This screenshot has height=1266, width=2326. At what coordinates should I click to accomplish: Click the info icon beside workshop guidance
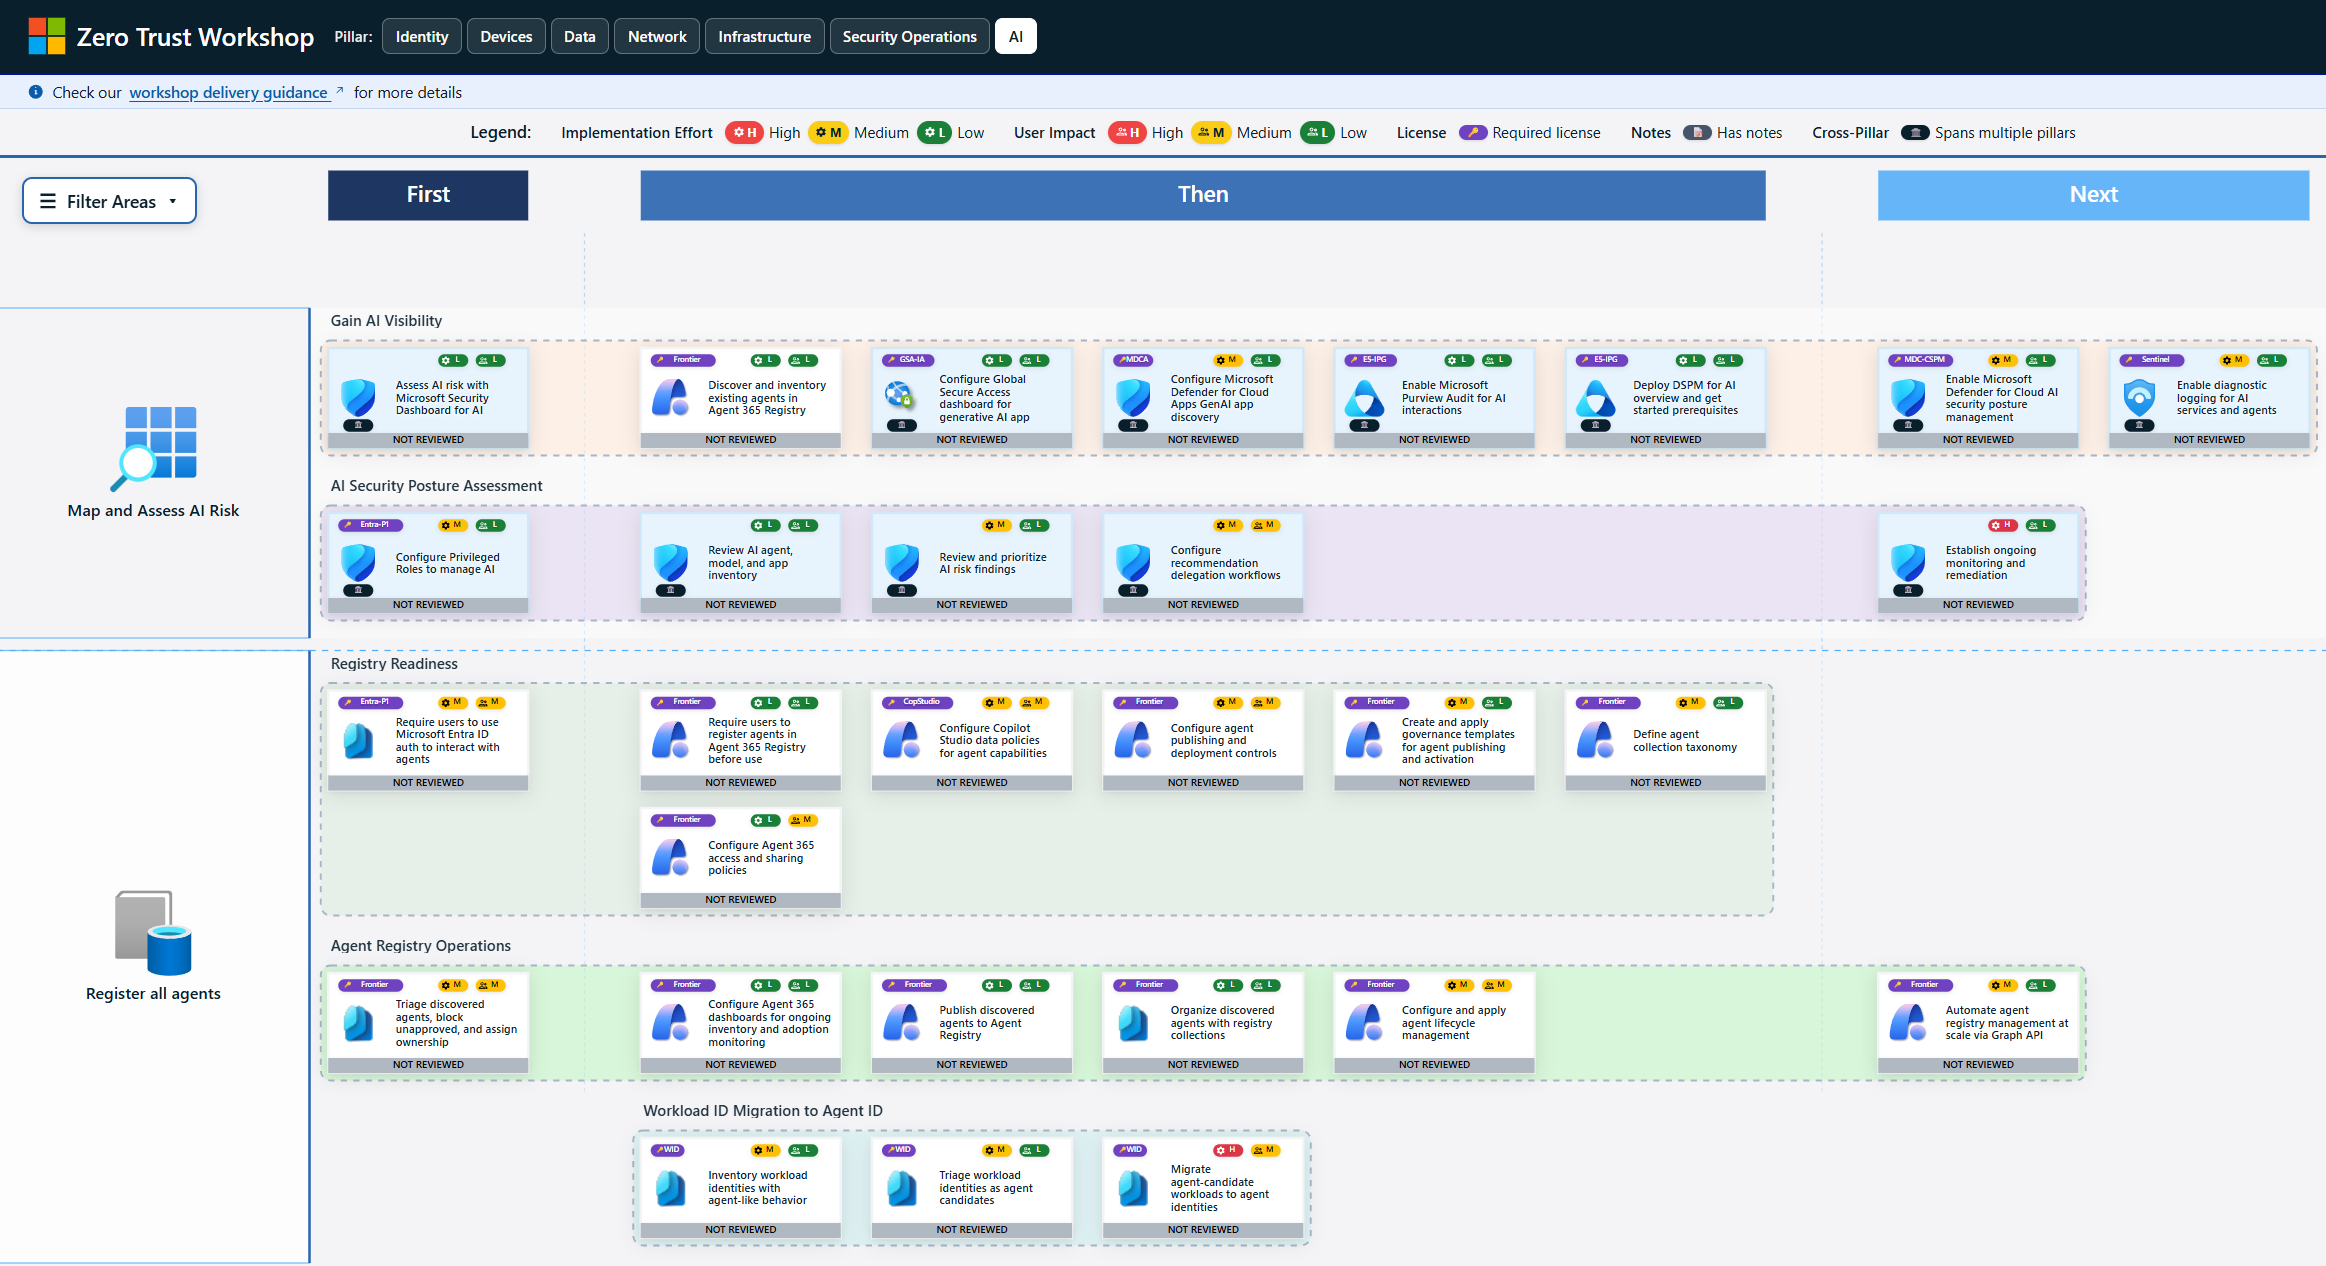pos(36,92)
